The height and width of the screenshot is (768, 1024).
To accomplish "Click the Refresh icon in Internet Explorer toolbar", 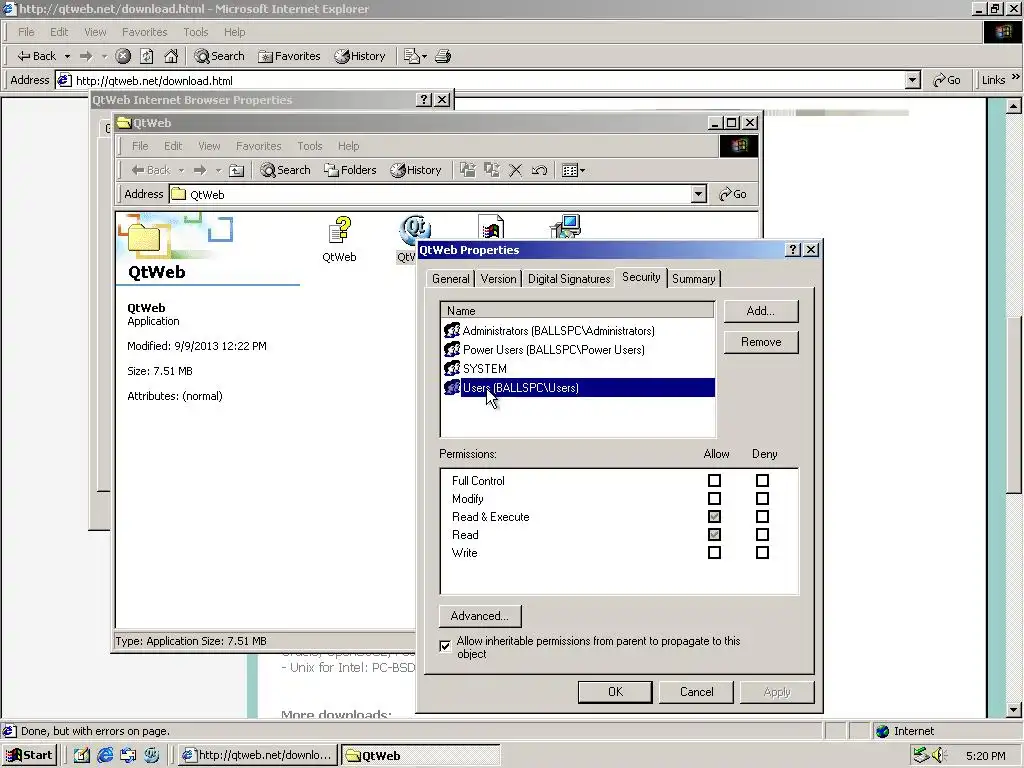I will [147, 56].
